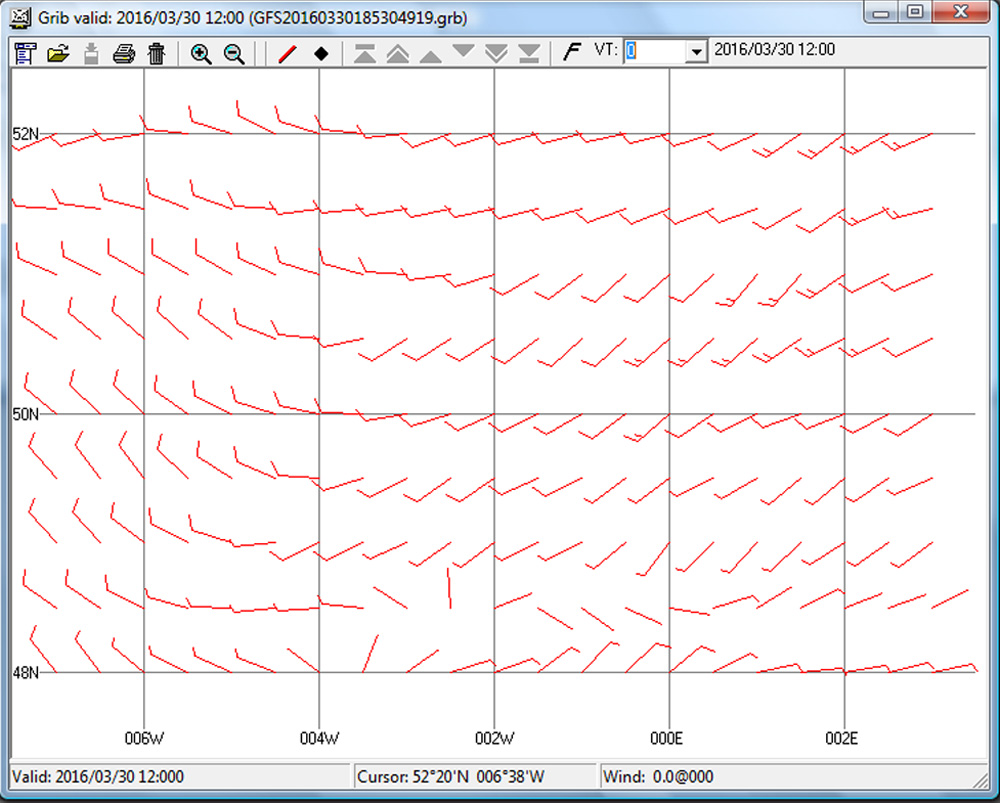Screen dimensions: 1000x803
Task: Step back with single up arrow
Action: click(x=431, y=53)
